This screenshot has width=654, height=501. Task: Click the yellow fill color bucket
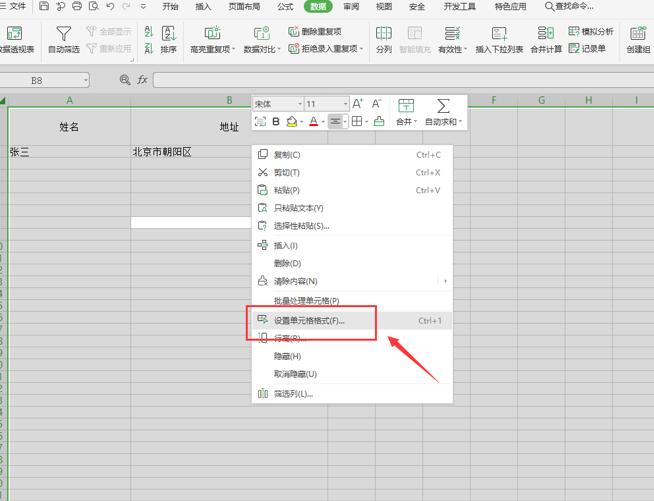[x=292, y=121]
